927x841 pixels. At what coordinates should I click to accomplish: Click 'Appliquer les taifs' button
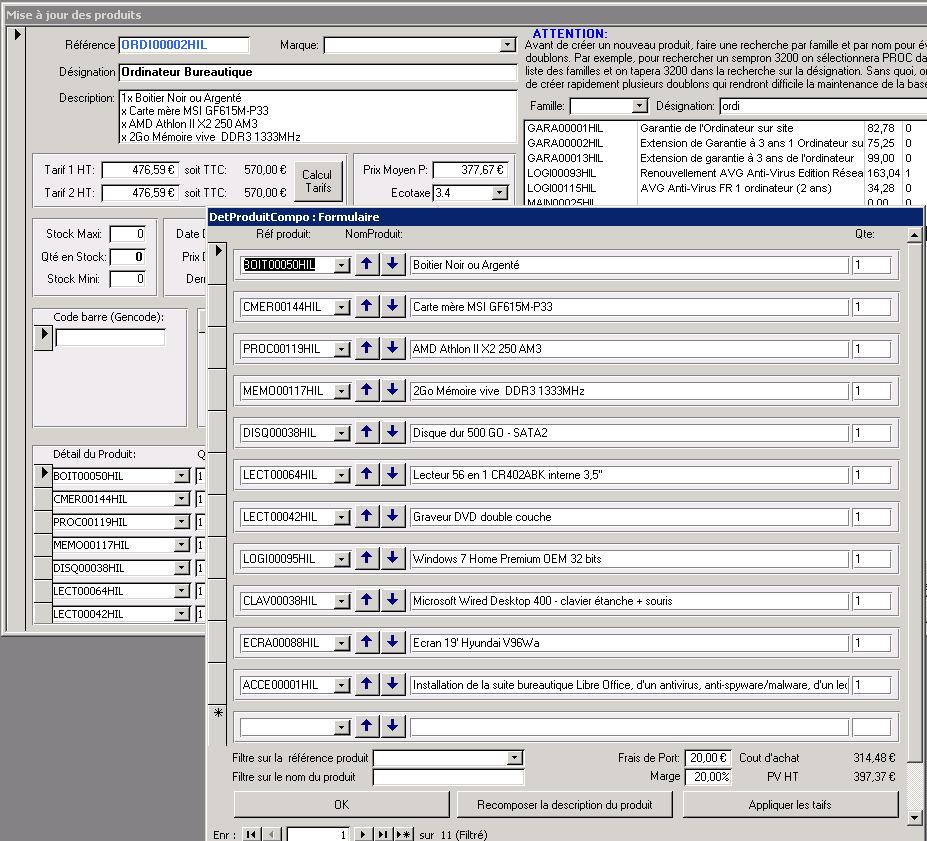point(790,804)
